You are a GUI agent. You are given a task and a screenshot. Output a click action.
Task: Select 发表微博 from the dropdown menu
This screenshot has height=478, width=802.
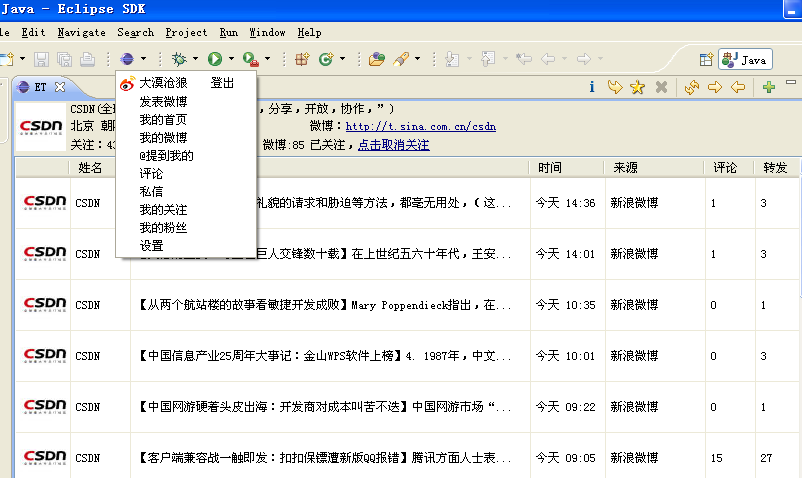(163, 101)
